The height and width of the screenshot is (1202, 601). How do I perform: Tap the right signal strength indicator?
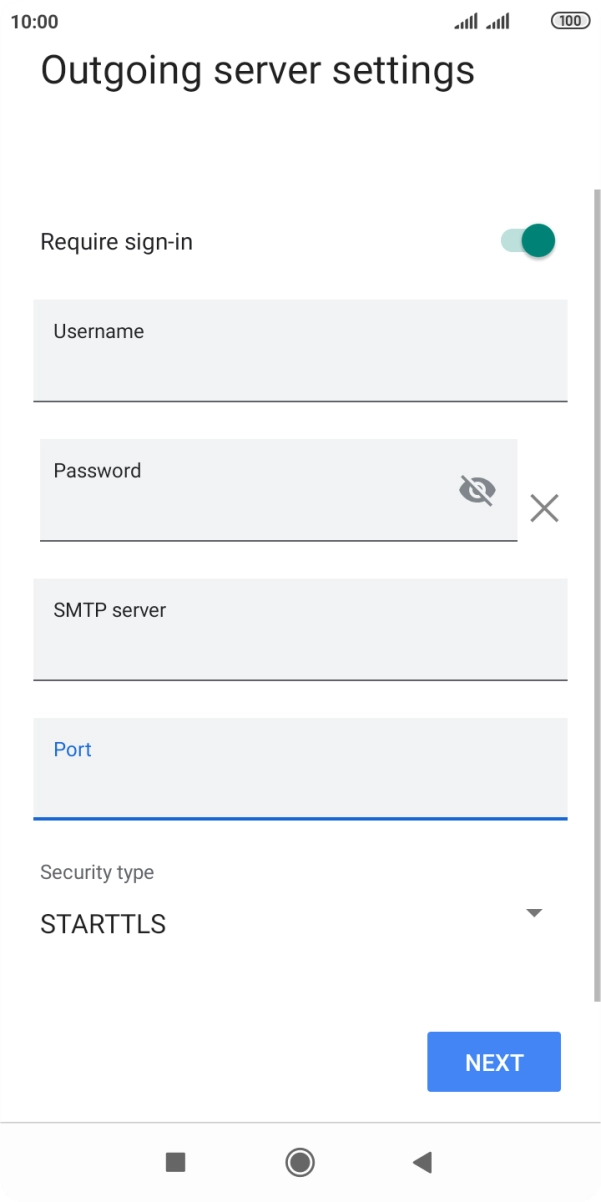pos(496,20)
